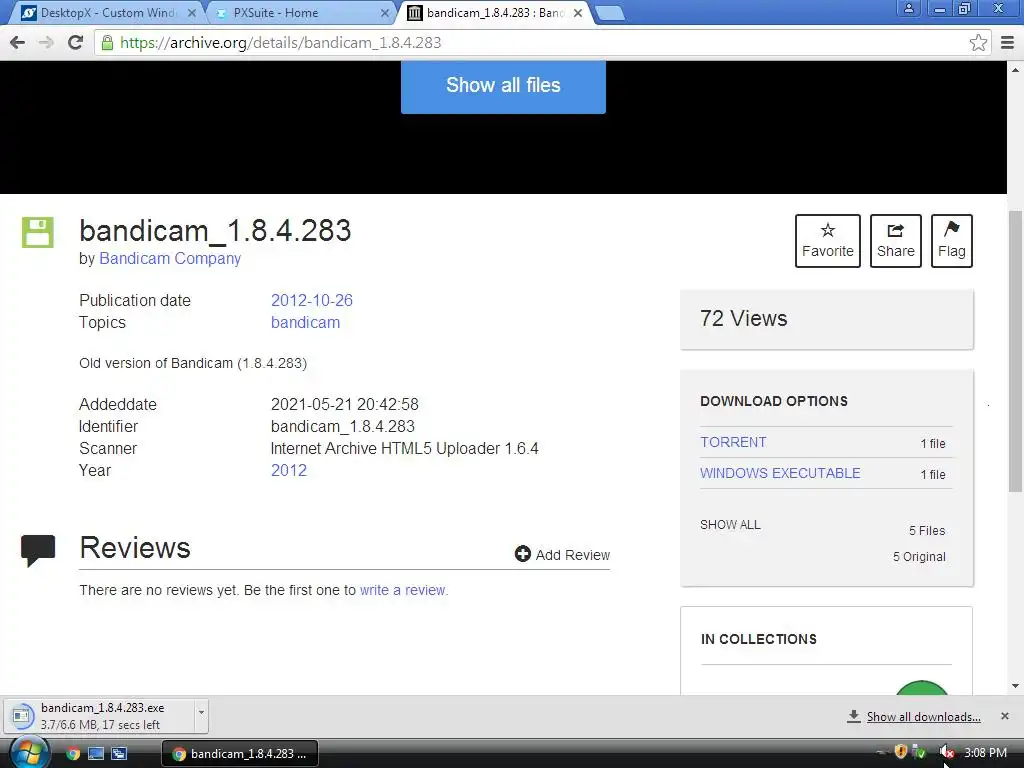The image size is (1024, 768).
Task: Click the Add Review link
Action: 572,555
